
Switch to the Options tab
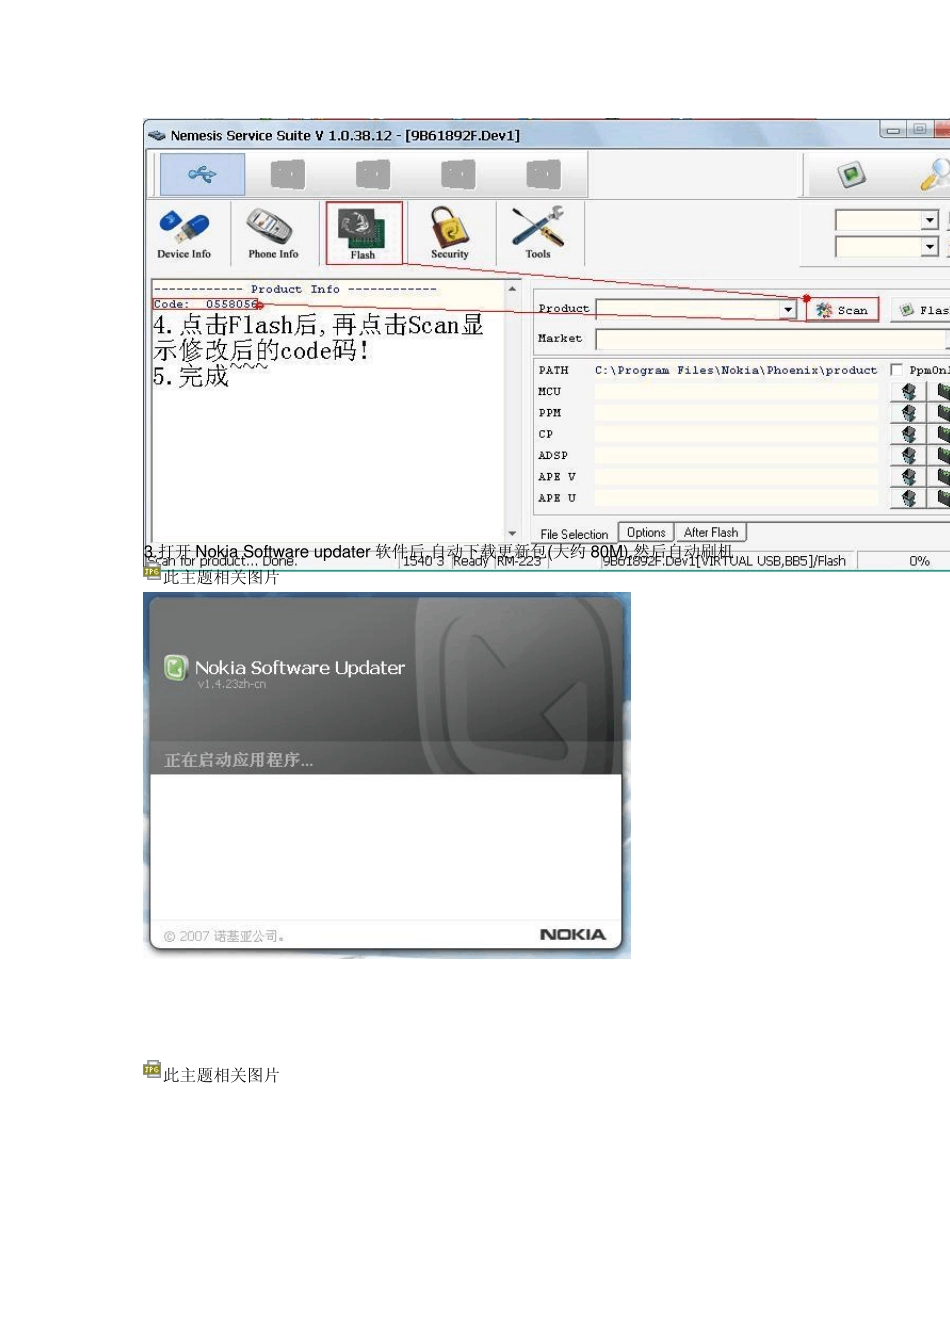(646, 533)
